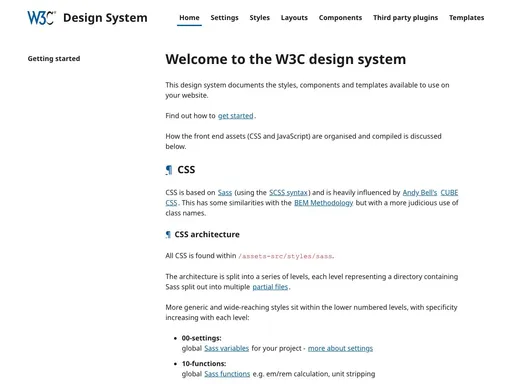Open "more about settings" link
The image size is (512, 384).
tap(340, 348)
